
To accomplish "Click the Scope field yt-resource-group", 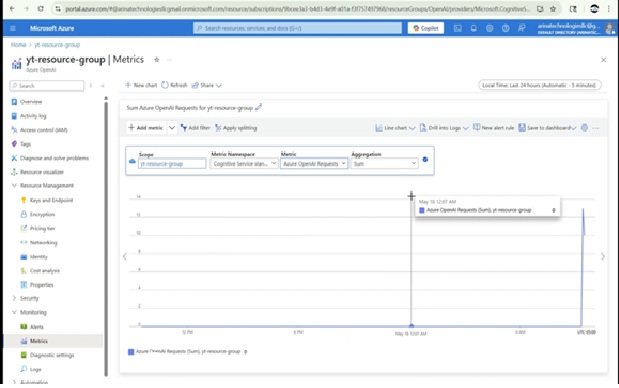I will (x=172, y=163).
